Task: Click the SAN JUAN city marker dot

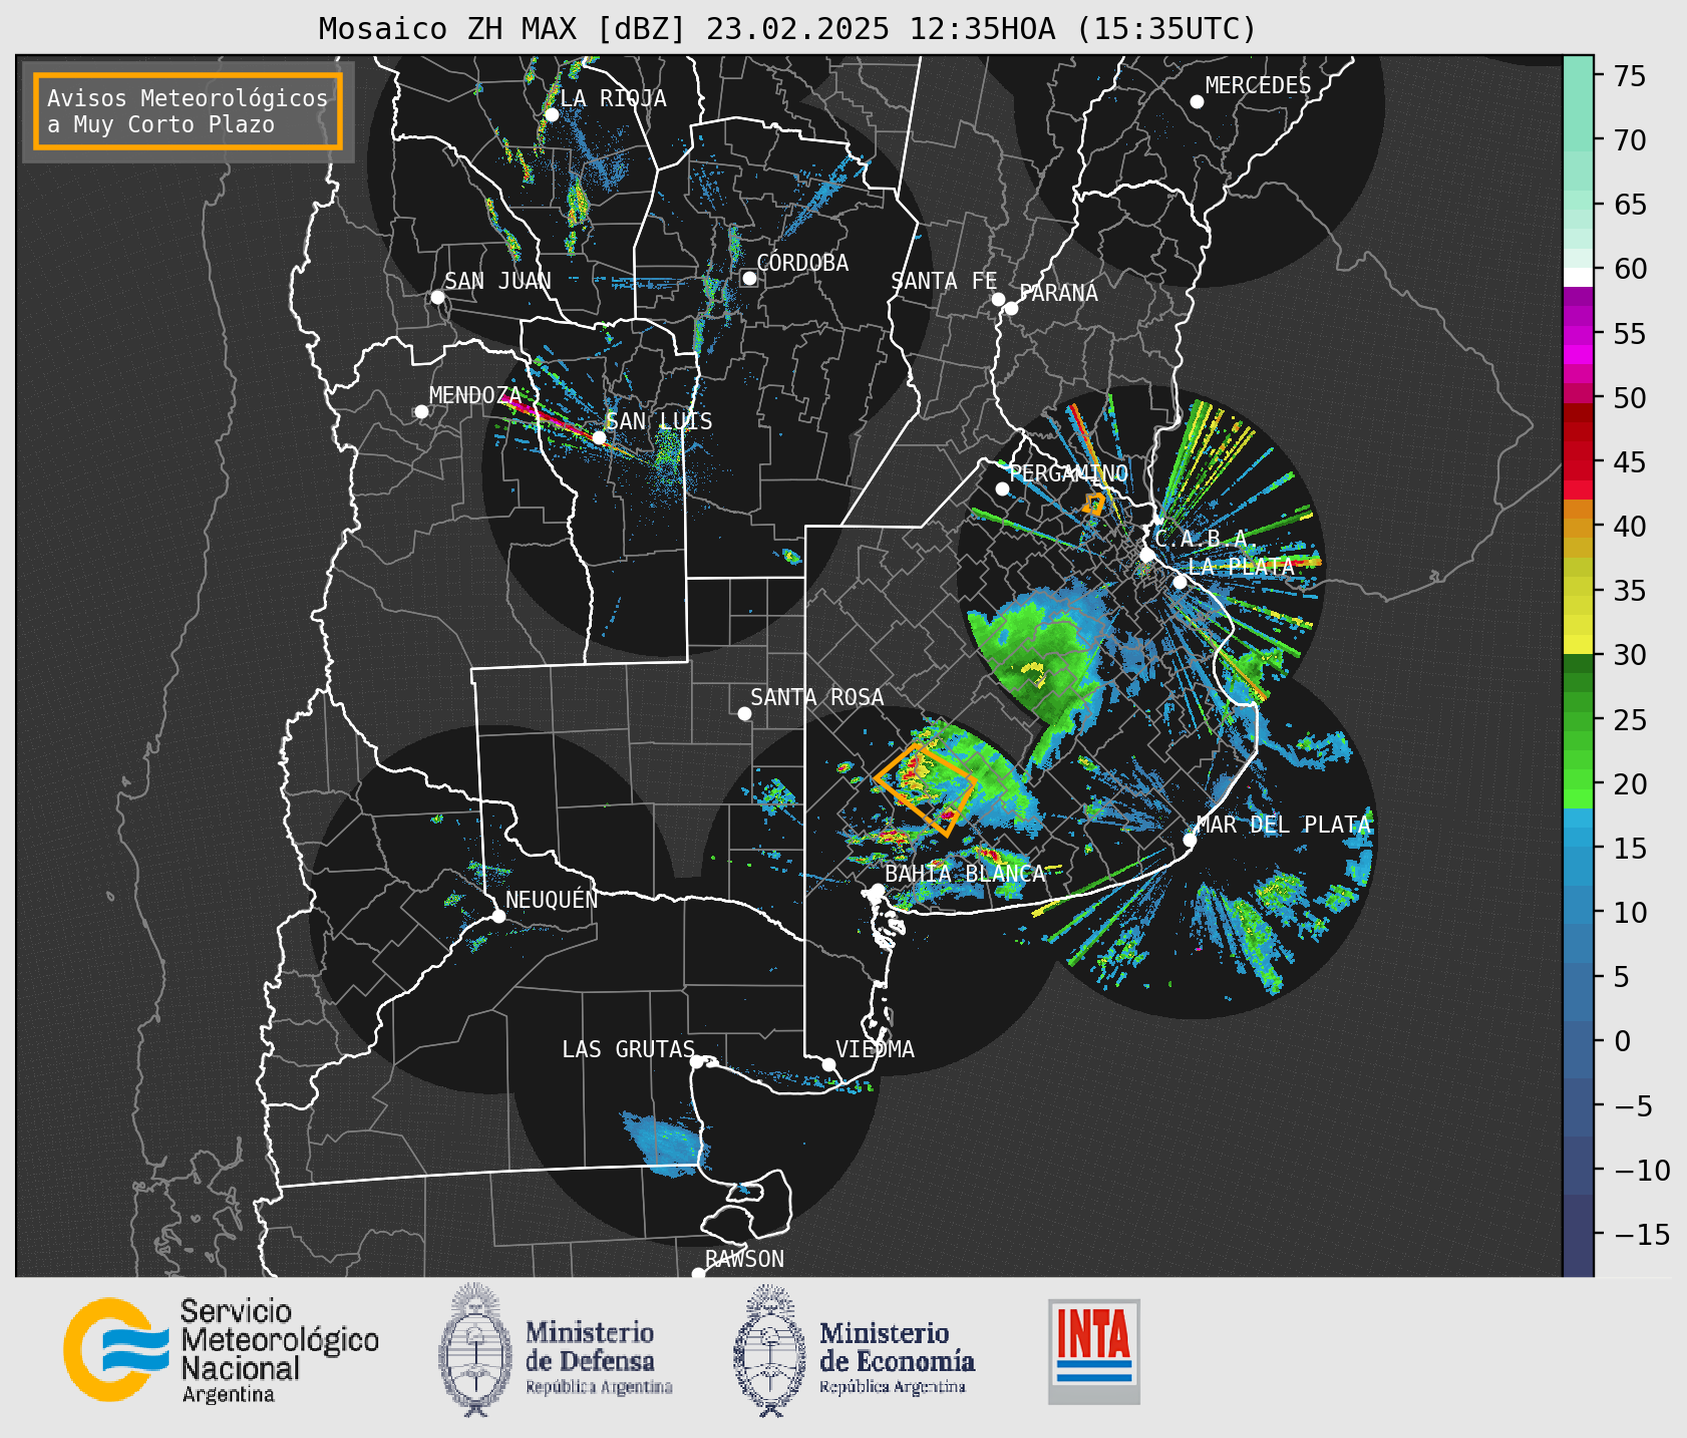Action: (437, 297)
